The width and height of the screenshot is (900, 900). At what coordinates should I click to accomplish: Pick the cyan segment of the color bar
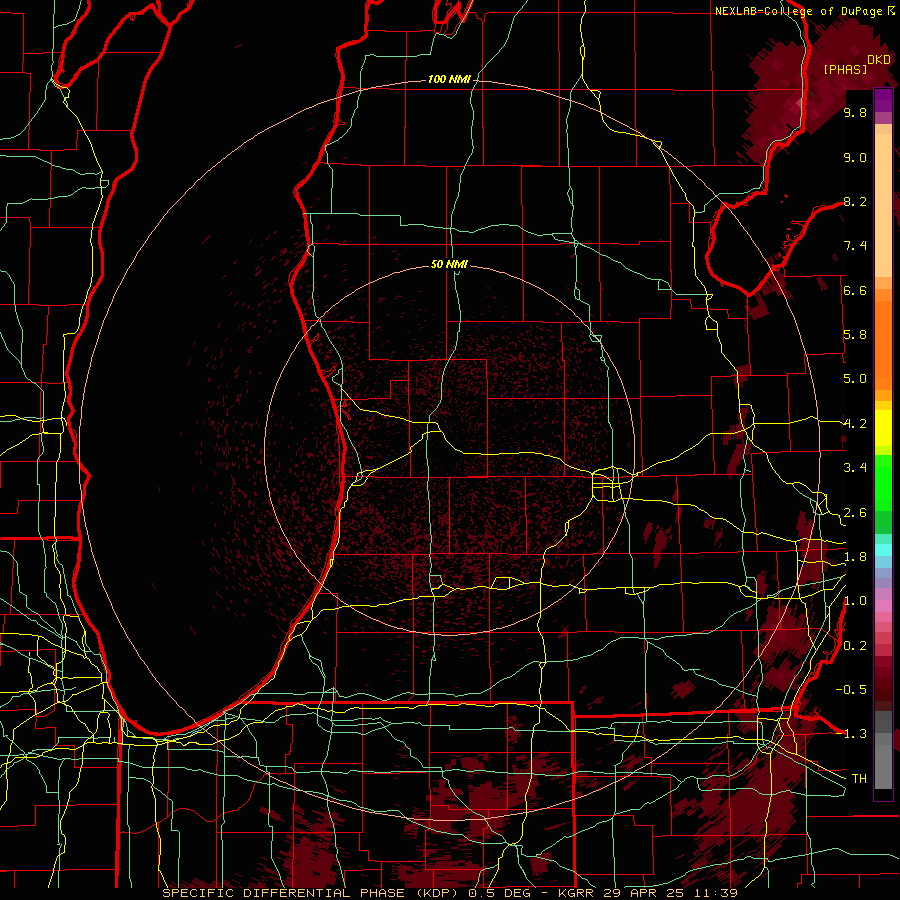point(883,550)
